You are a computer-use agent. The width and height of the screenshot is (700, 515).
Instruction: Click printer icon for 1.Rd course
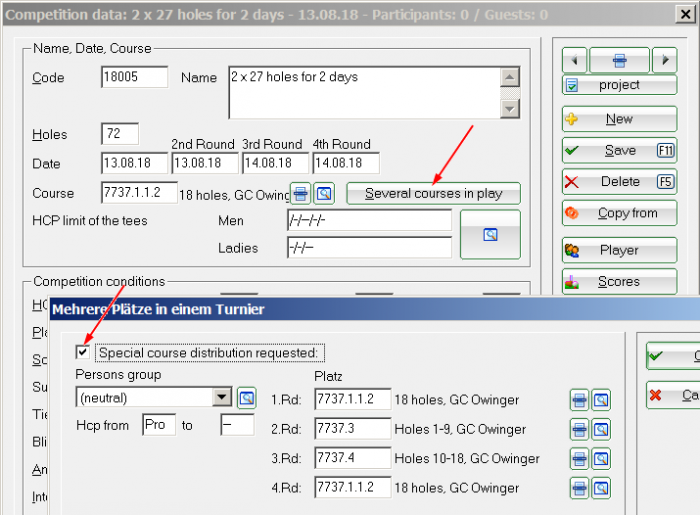[579, 400]
